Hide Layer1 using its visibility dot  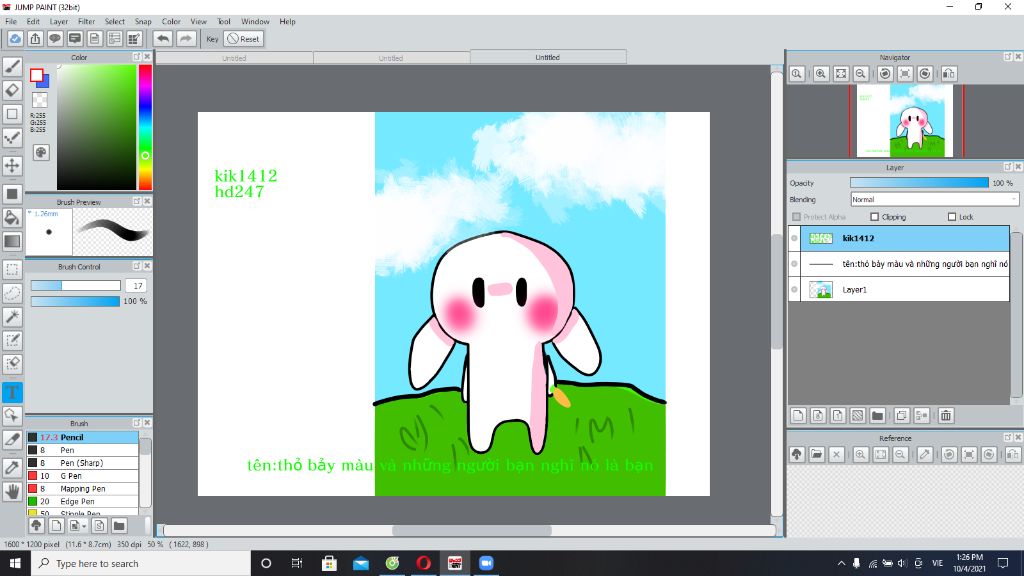click(794, 289)
